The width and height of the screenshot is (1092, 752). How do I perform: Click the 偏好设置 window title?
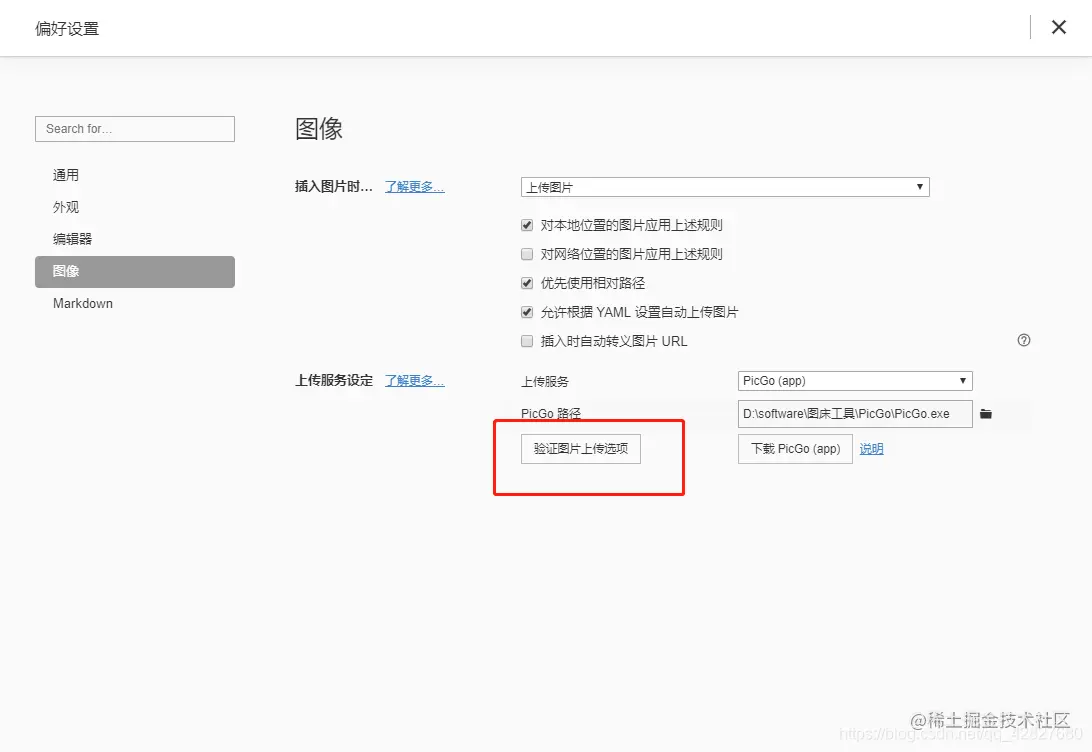pos(67,29)
